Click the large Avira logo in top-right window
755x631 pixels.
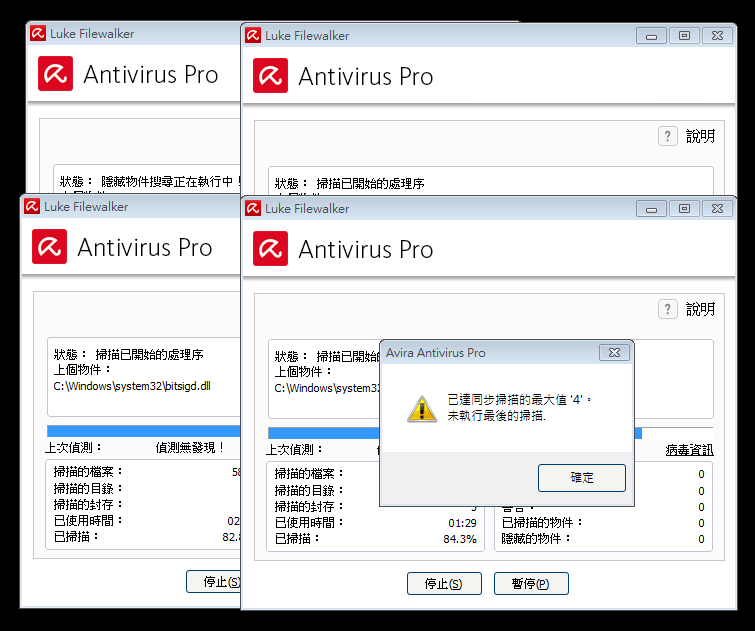270,76
